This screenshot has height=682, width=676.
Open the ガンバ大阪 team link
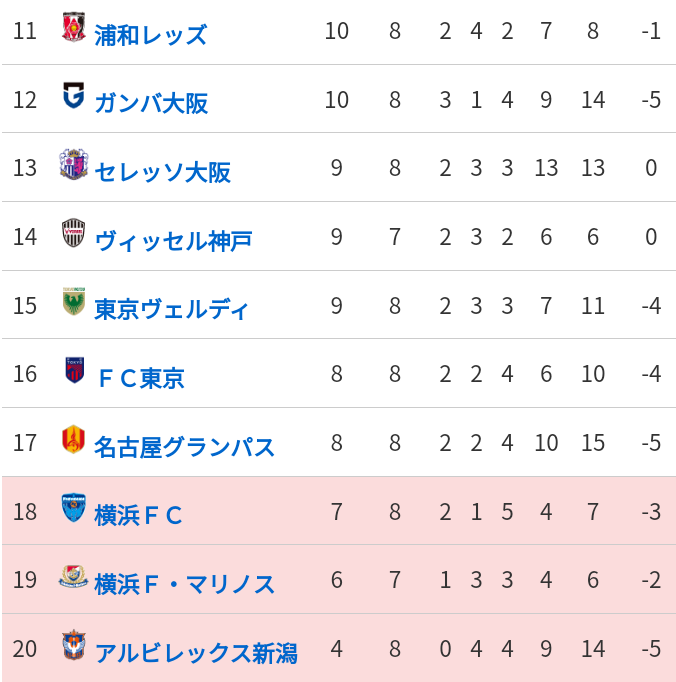[151, 104]
